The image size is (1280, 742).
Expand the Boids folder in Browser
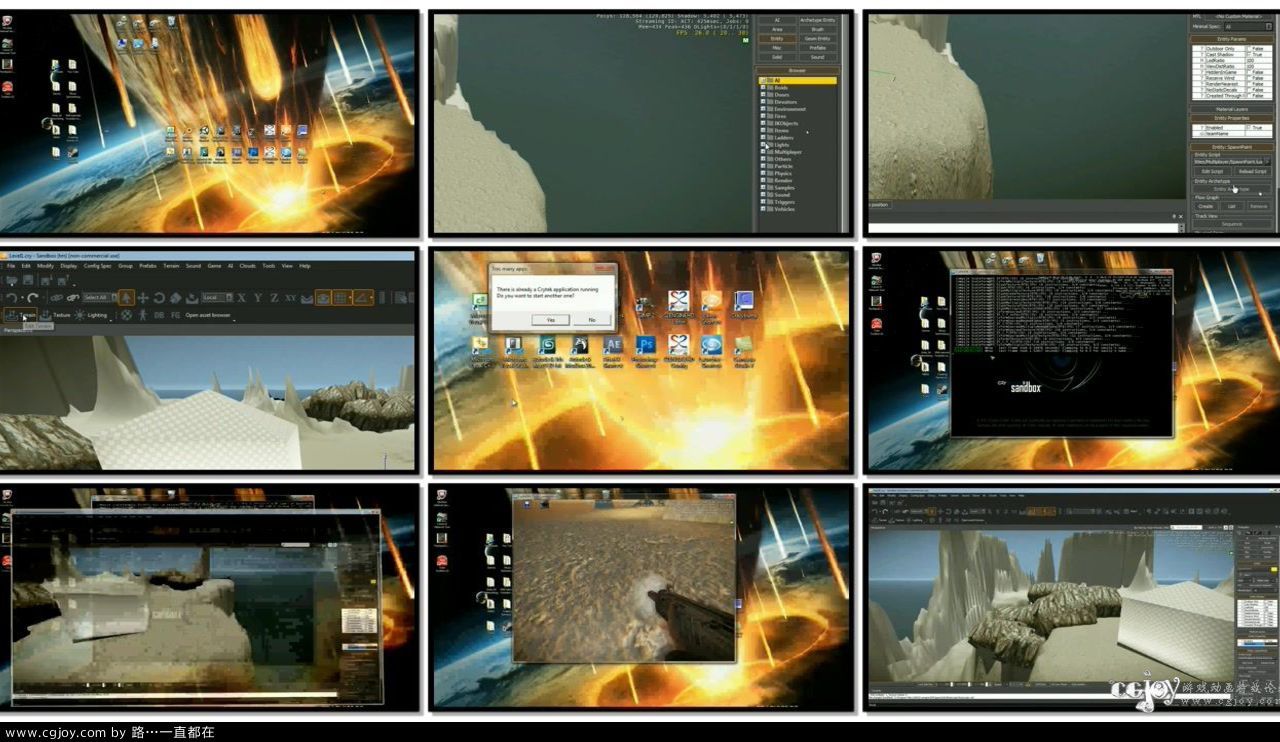(x=765, y=88)
